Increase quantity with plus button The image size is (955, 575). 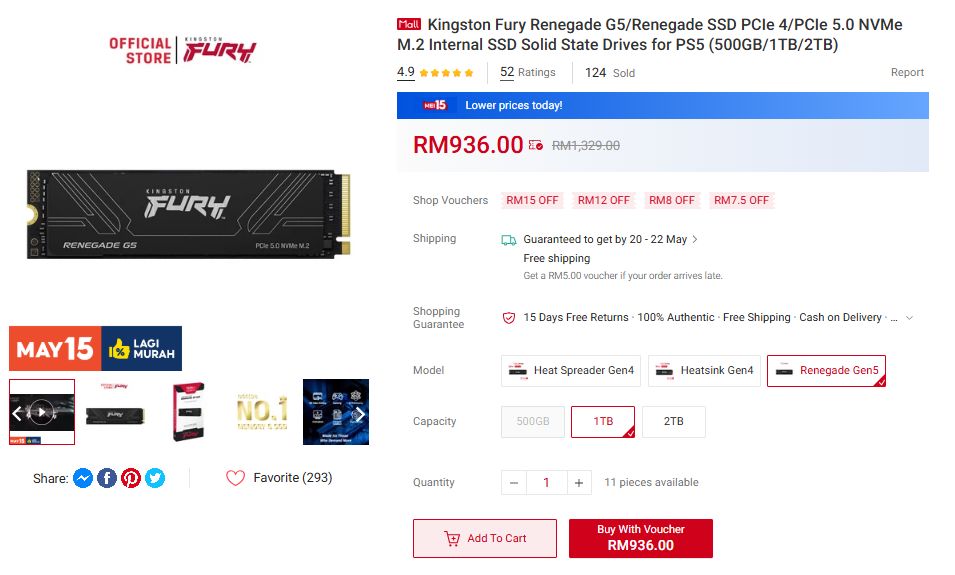[x=579, y=482]
